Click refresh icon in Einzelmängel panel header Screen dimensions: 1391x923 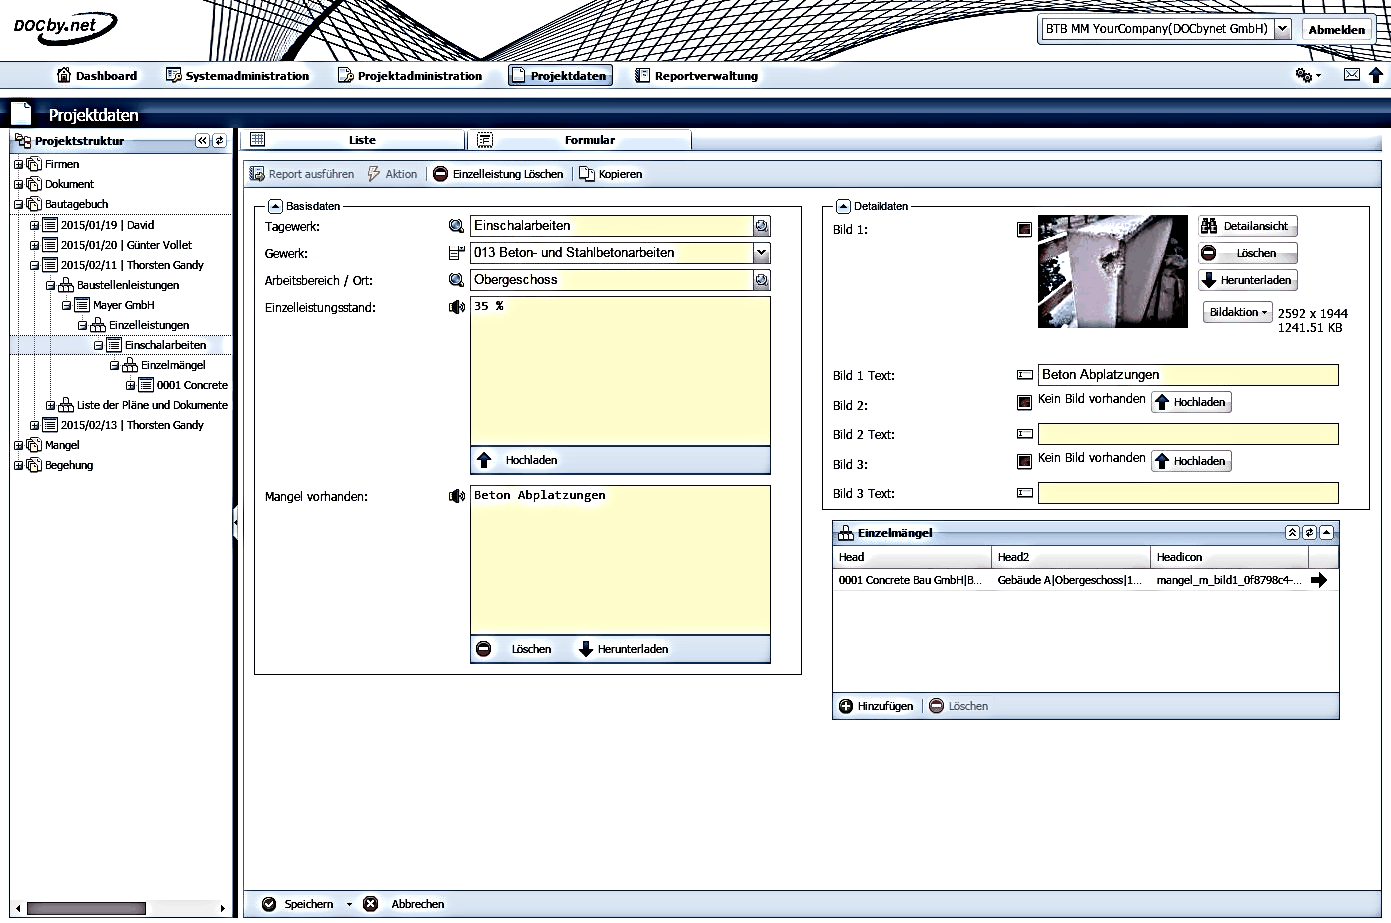point(1309,533)
